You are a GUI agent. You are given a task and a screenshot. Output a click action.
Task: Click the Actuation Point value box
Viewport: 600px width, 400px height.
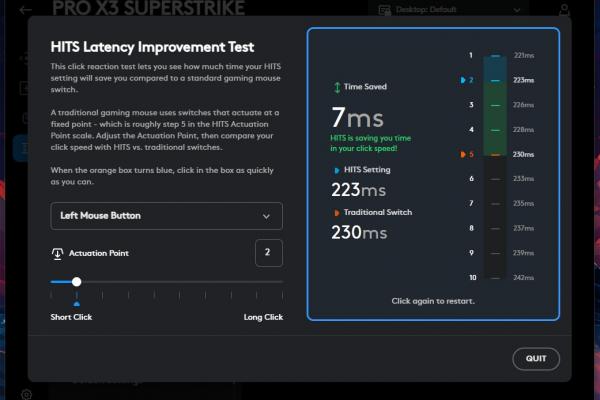coord(269,253)
